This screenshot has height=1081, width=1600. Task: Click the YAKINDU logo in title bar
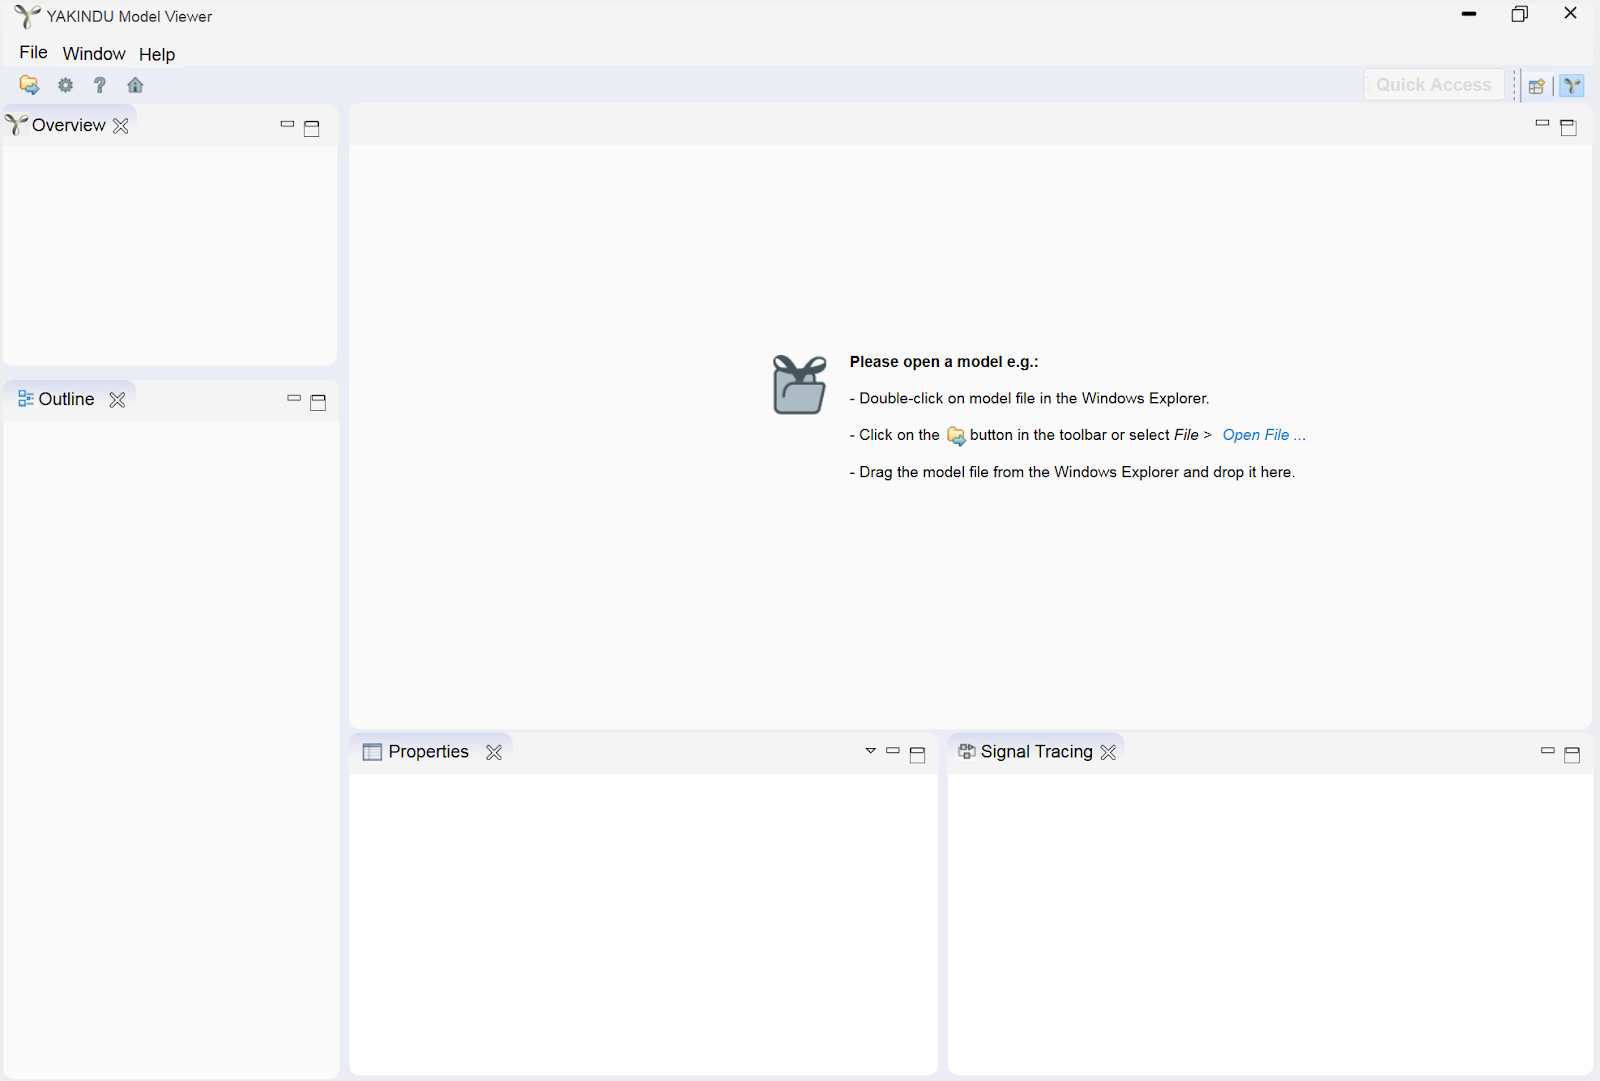tap(27, 16)
